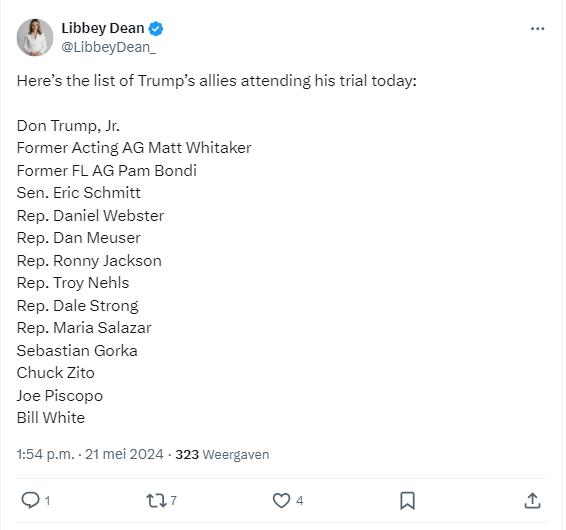Screen dimensions: 566x530
Task: Open the Libbey Dean display name link
Action: pyautogui.click(x=103, y=28)
